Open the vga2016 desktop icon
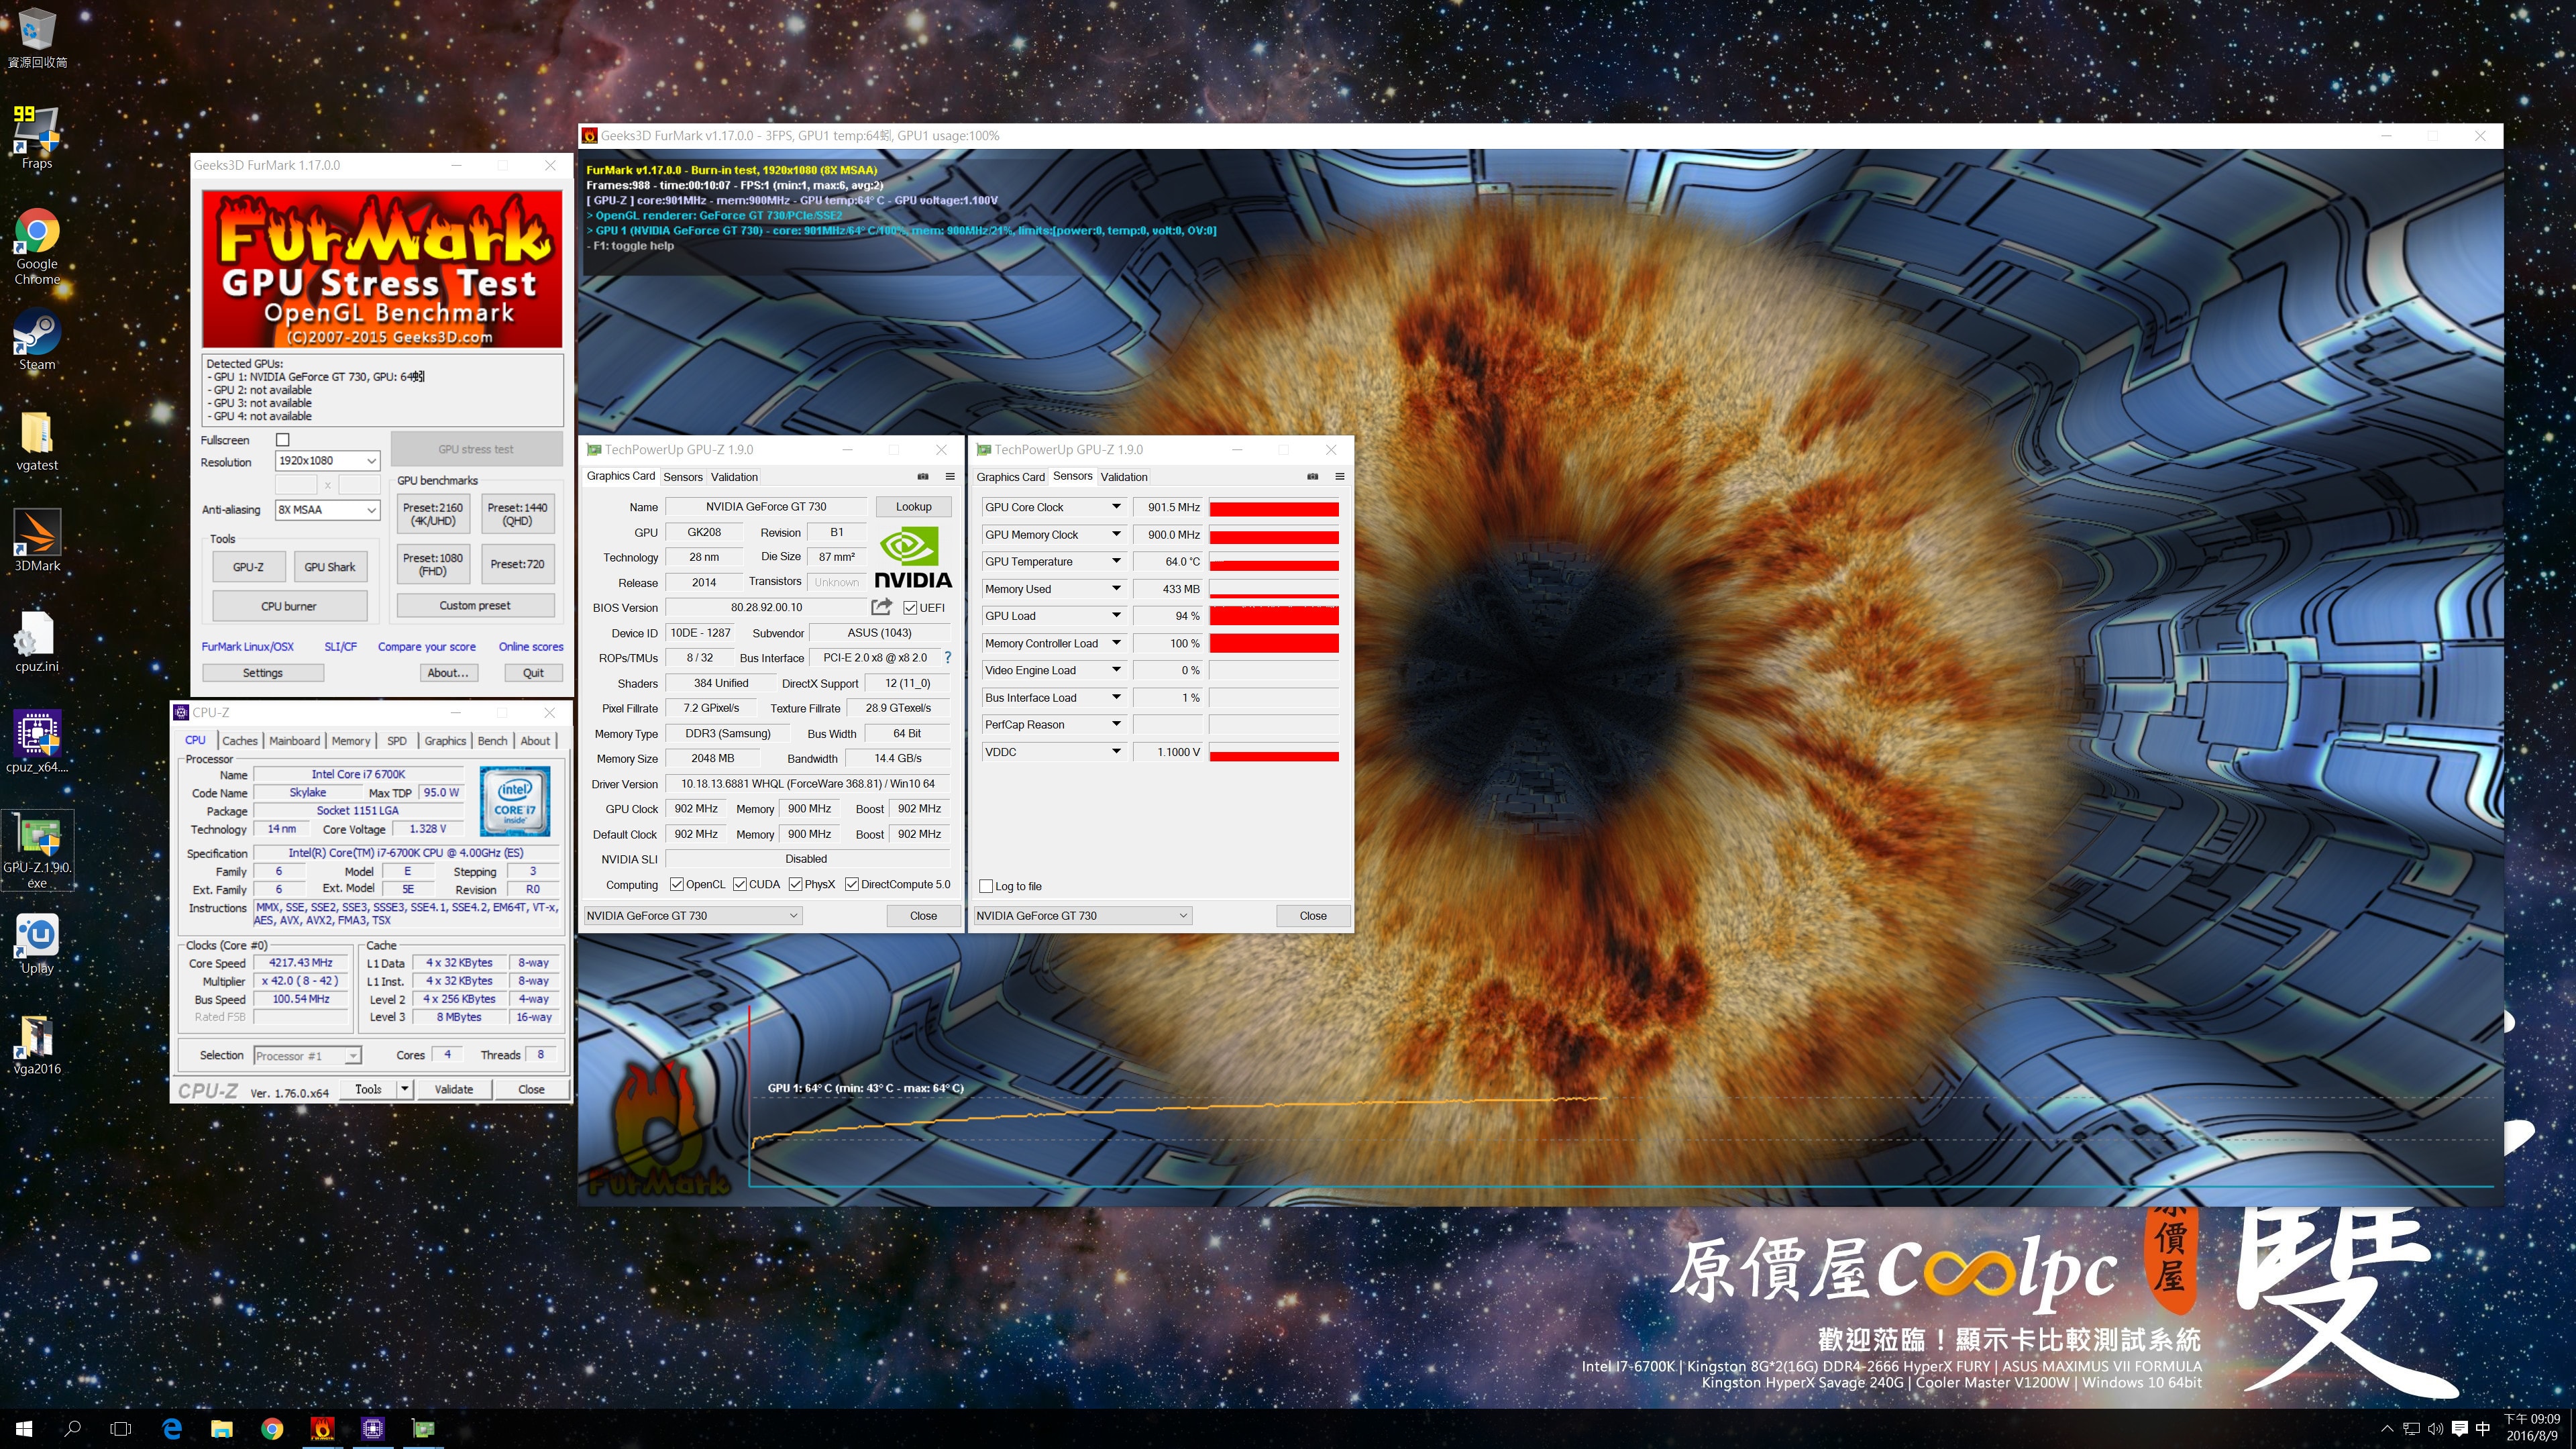The height and width of the screenshot is (1449, 2576). 37,1044
